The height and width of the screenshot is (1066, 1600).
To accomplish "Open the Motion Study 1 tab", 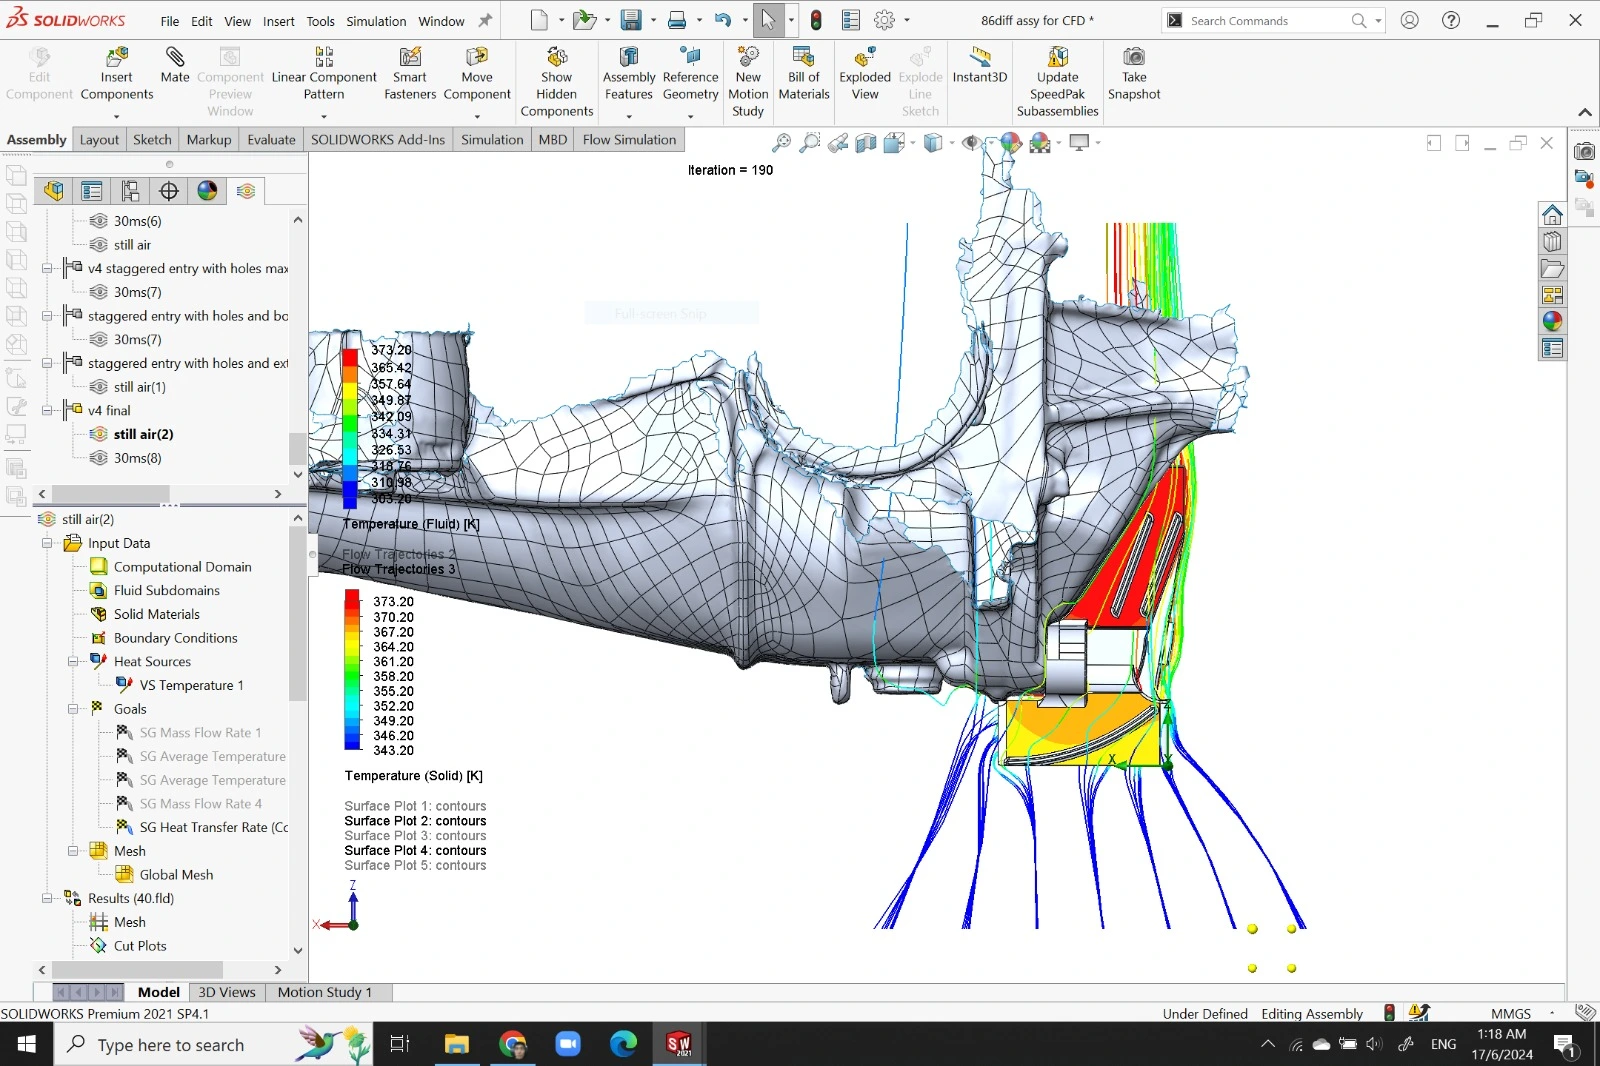I will point(325,992).
